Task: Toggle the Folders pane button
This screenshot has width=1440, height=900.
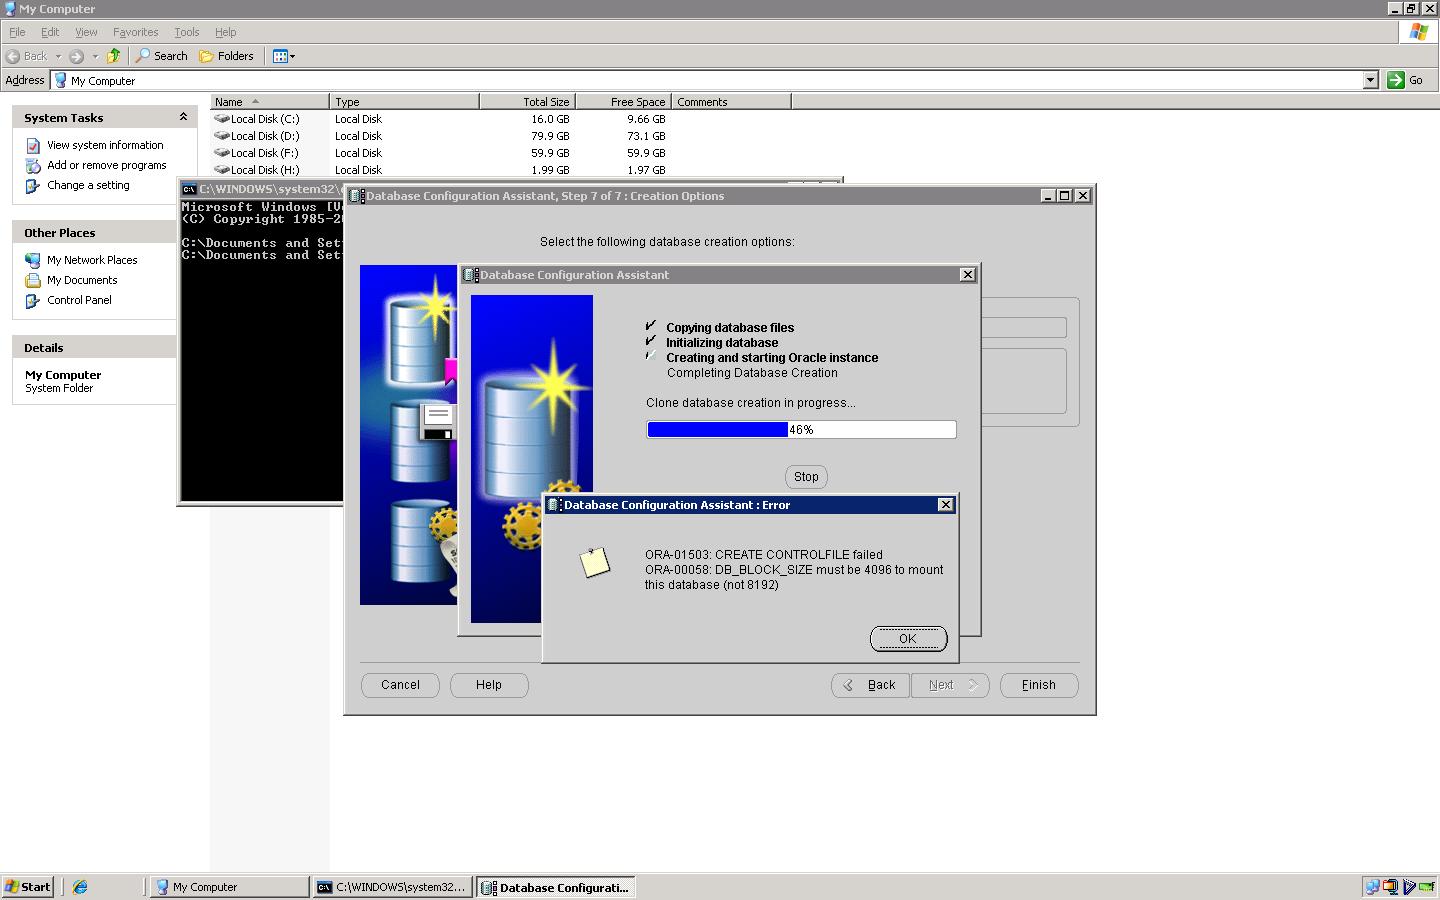Action: [x=226, y=56]
